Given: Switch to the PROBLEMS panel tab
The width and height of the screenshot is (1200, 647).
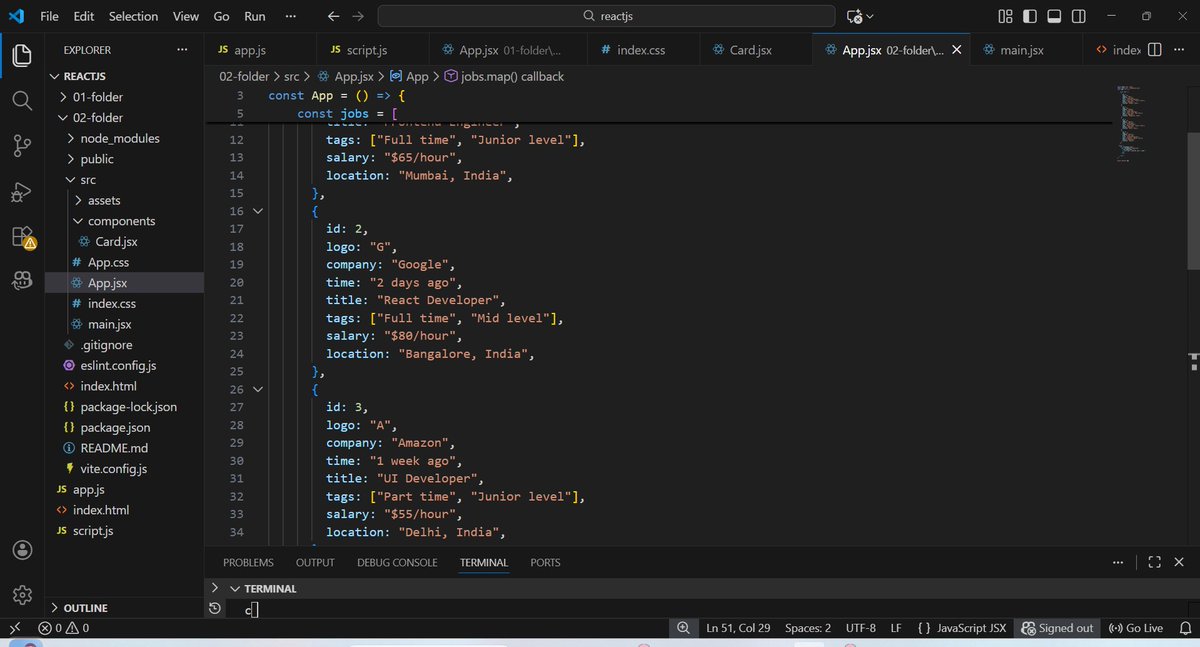Looking at the screenshot, I should pos(248,563).
